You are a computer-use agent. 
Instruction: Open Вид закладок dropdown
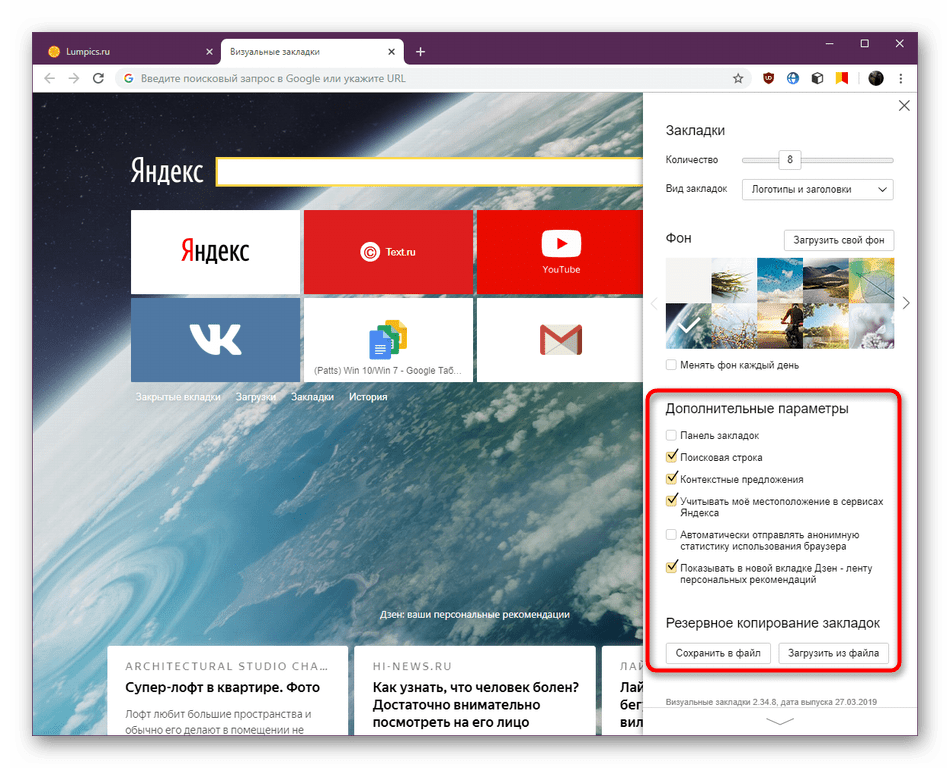point(817,190)
